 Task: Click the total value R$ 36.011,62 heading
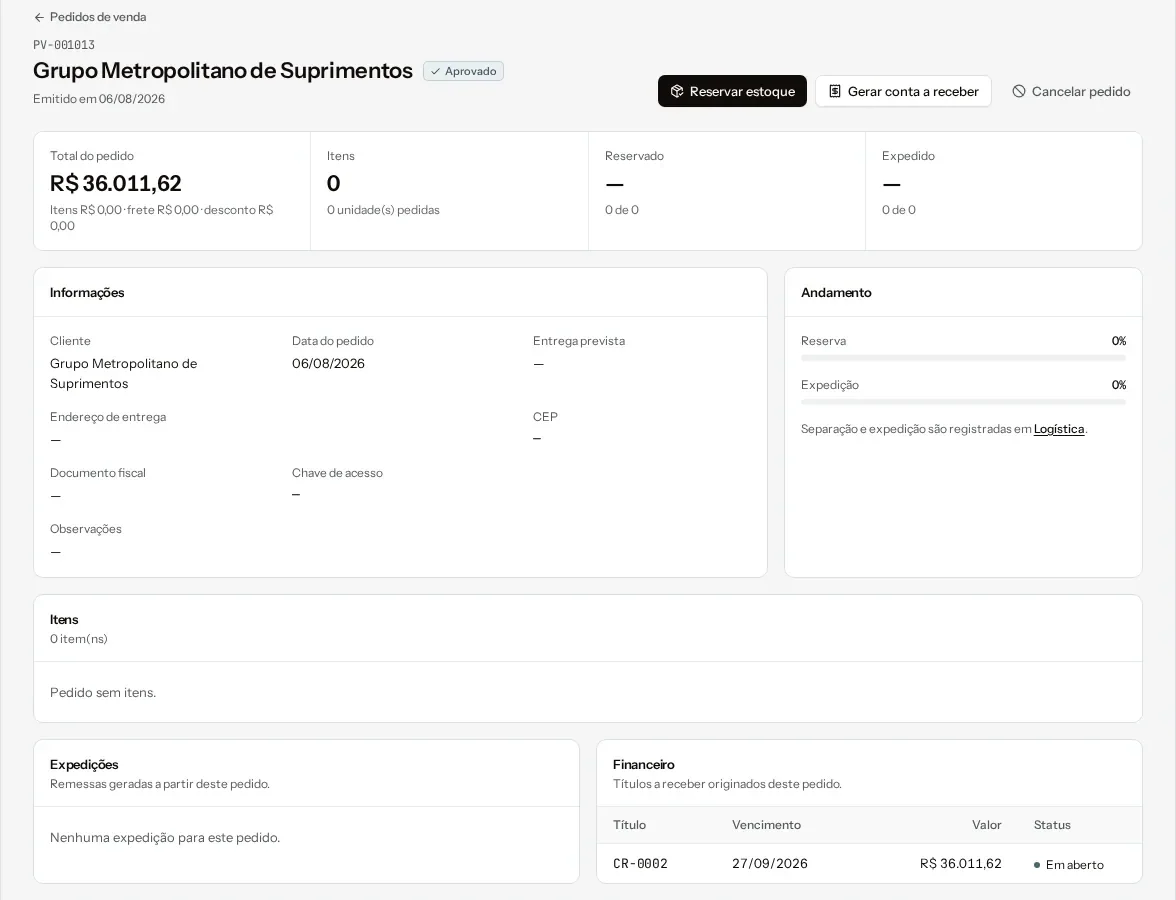116,183
